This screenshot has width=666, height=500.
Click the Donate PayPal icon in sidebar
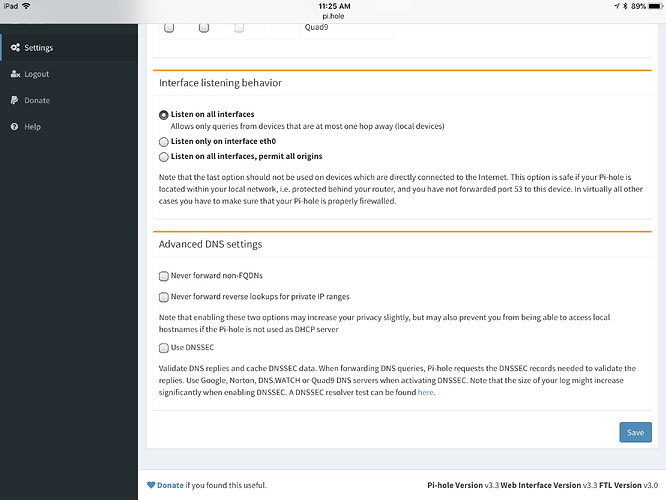coord(15,100)
